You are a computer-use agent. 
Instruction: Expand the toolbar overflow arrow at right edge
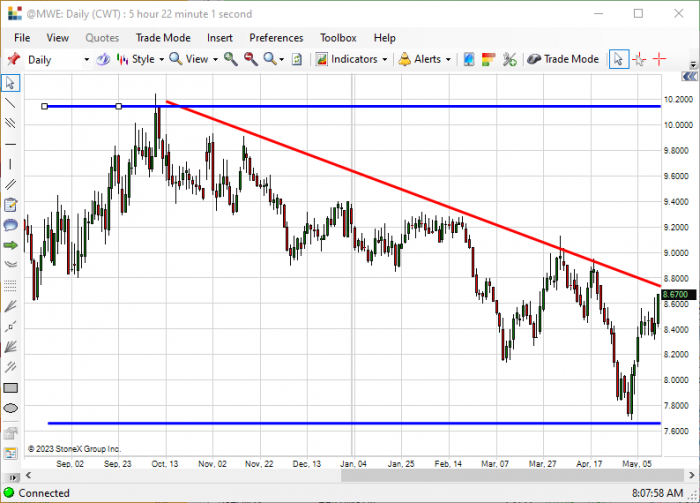pos(693,64)
